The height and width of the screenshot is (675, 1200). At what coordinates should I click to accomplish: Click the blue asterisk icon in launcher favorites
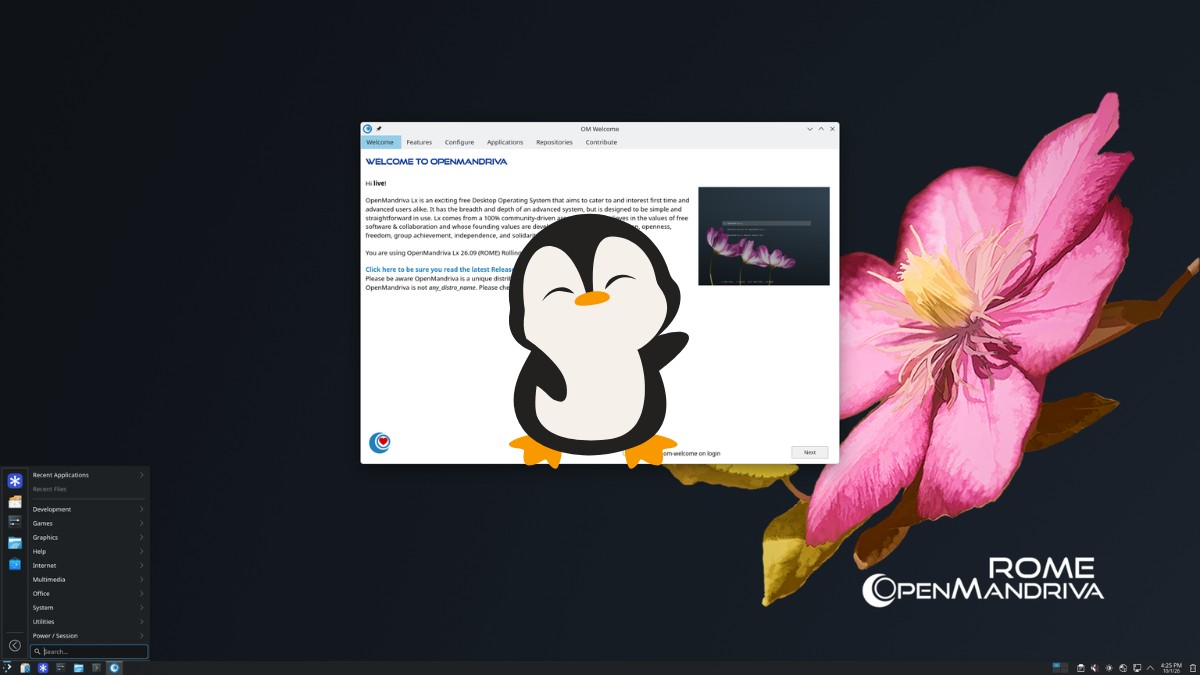tap(15, 481)
